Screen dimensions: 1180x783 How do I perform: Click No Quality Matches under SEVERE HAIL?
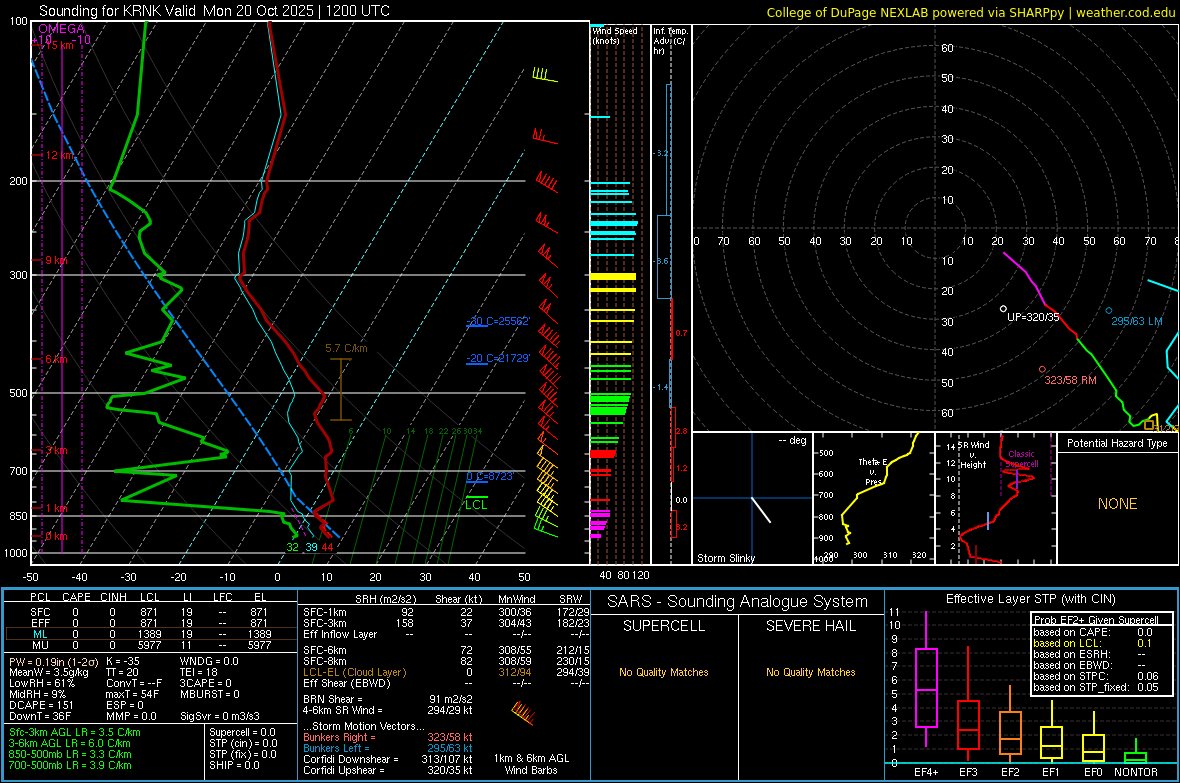click(x=810, y=672)
